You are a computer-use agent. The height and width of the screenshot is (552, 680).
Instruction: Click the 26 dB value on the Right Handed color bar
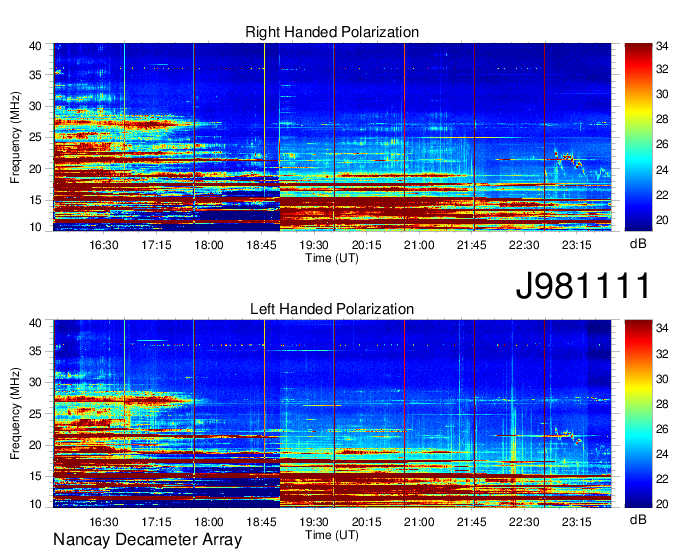(662, 144)
